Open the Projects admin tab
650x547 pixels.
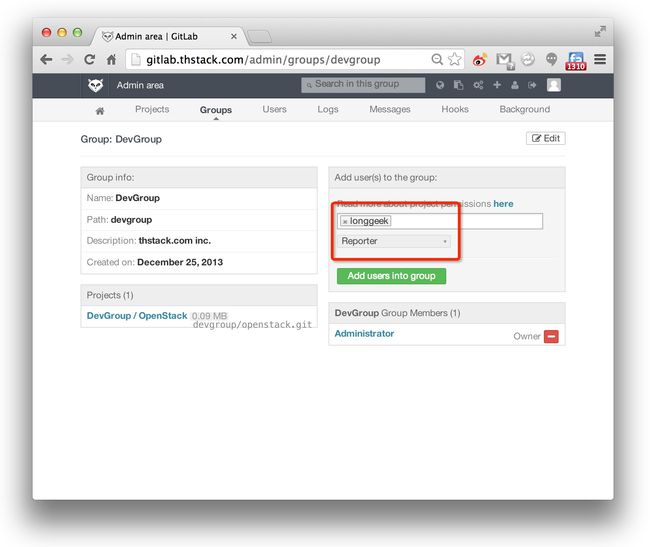[152, 109]
